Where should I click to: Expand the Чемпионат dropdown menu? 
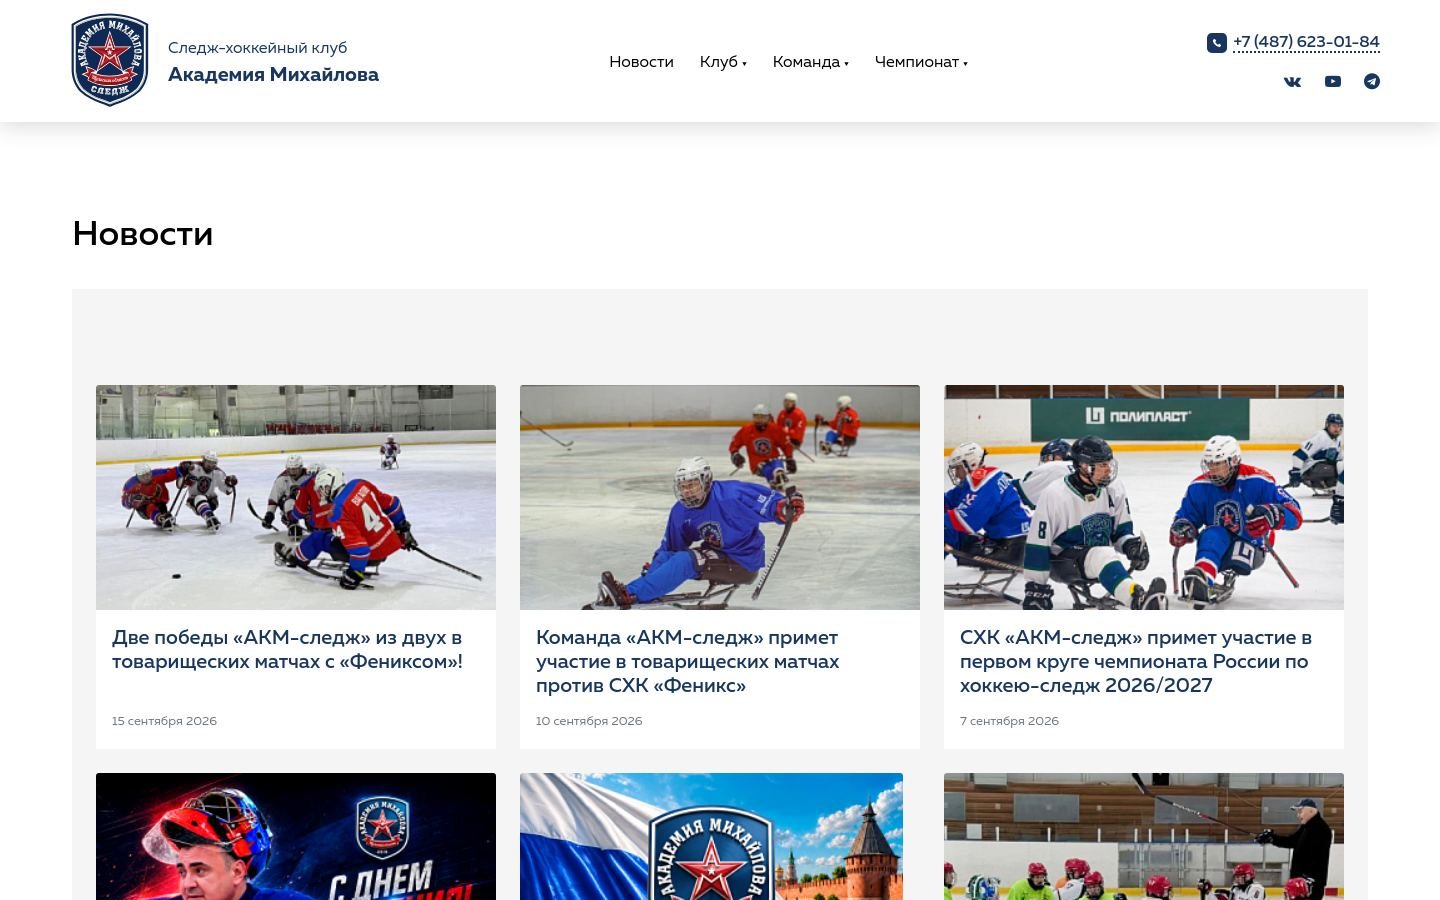coord(921,62)
